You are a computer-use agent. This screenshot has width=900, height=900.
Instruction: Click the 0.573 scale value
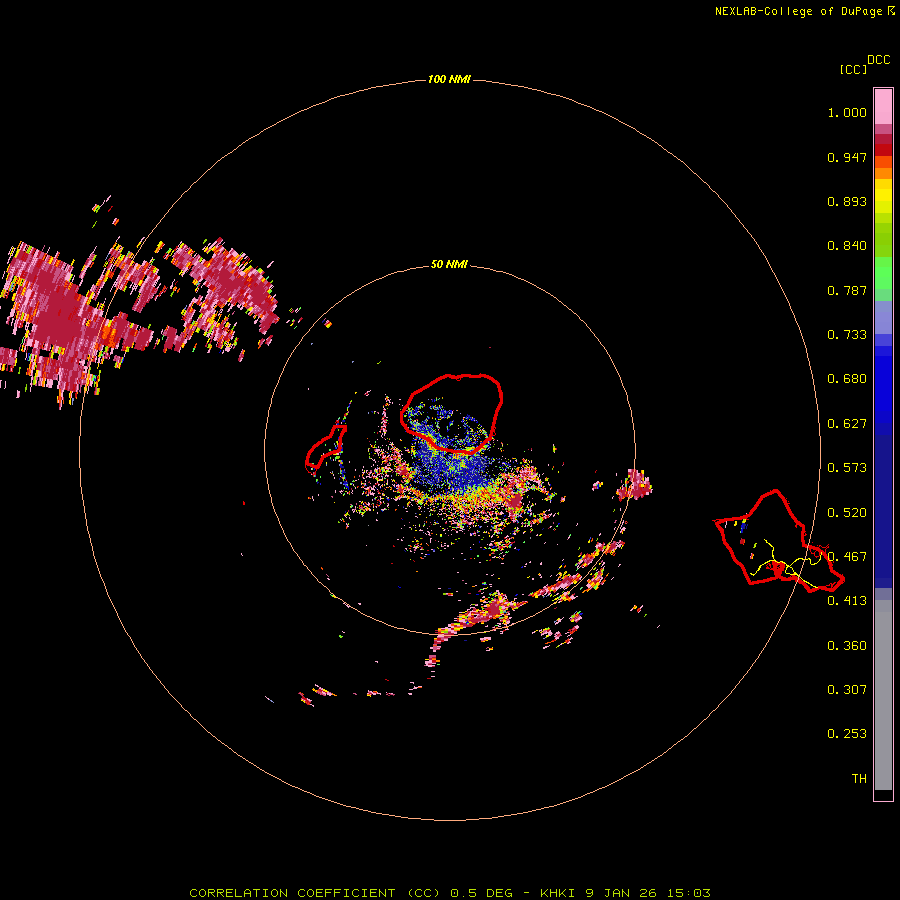point(847,468)
